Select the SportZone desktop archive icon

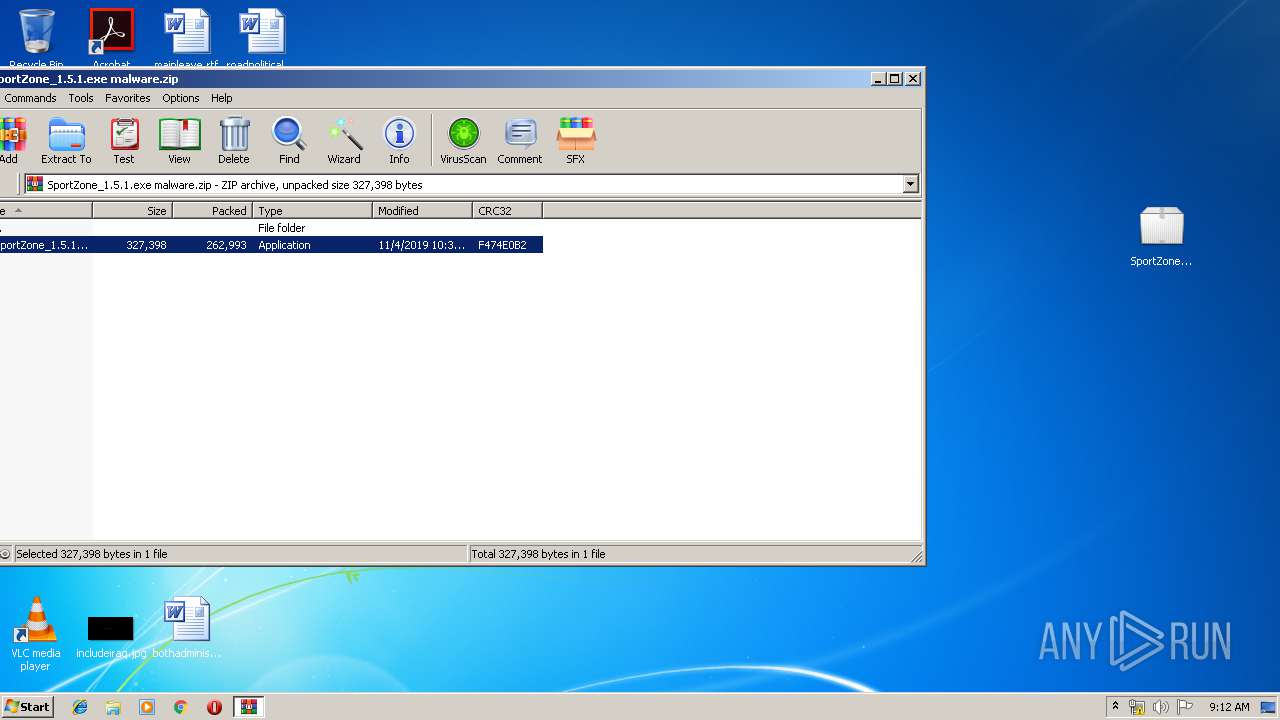pos(1161,236)
